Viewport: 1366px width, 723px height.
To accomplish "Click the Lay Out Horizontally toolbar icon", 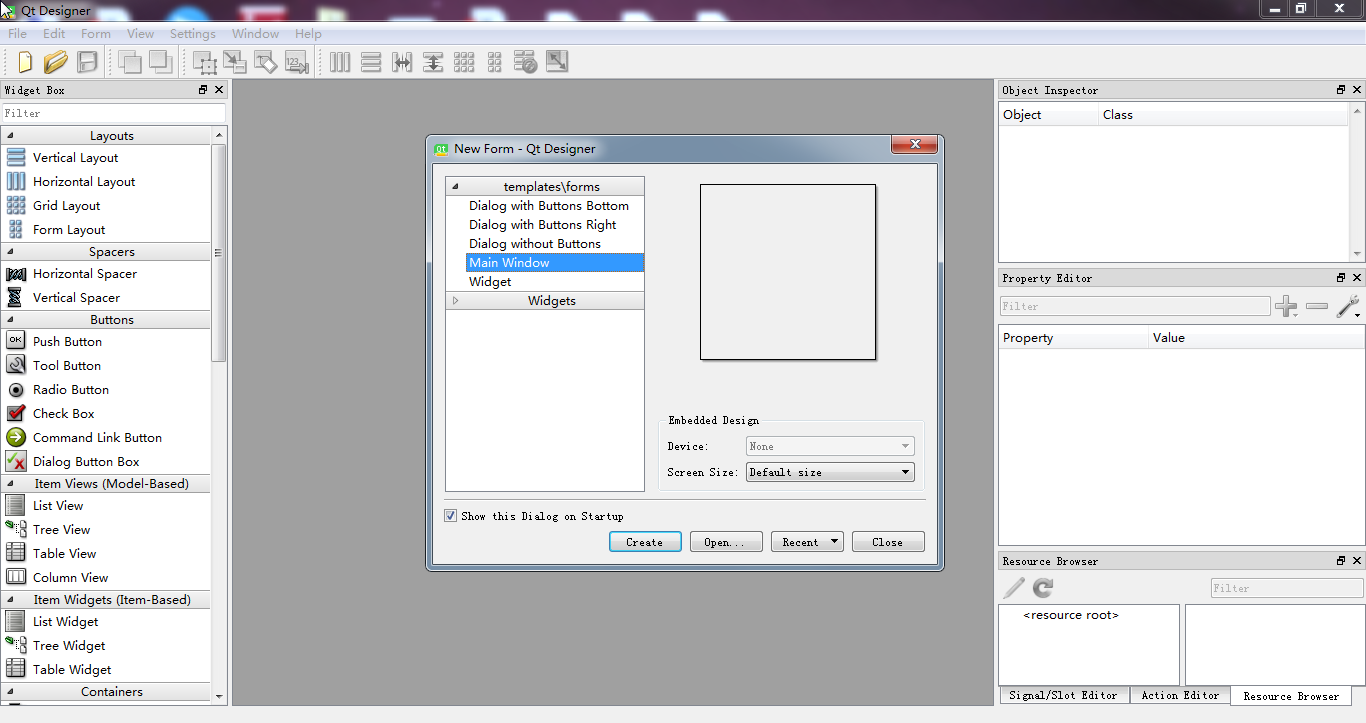I will pyautogui.click(x=340, y=62).
